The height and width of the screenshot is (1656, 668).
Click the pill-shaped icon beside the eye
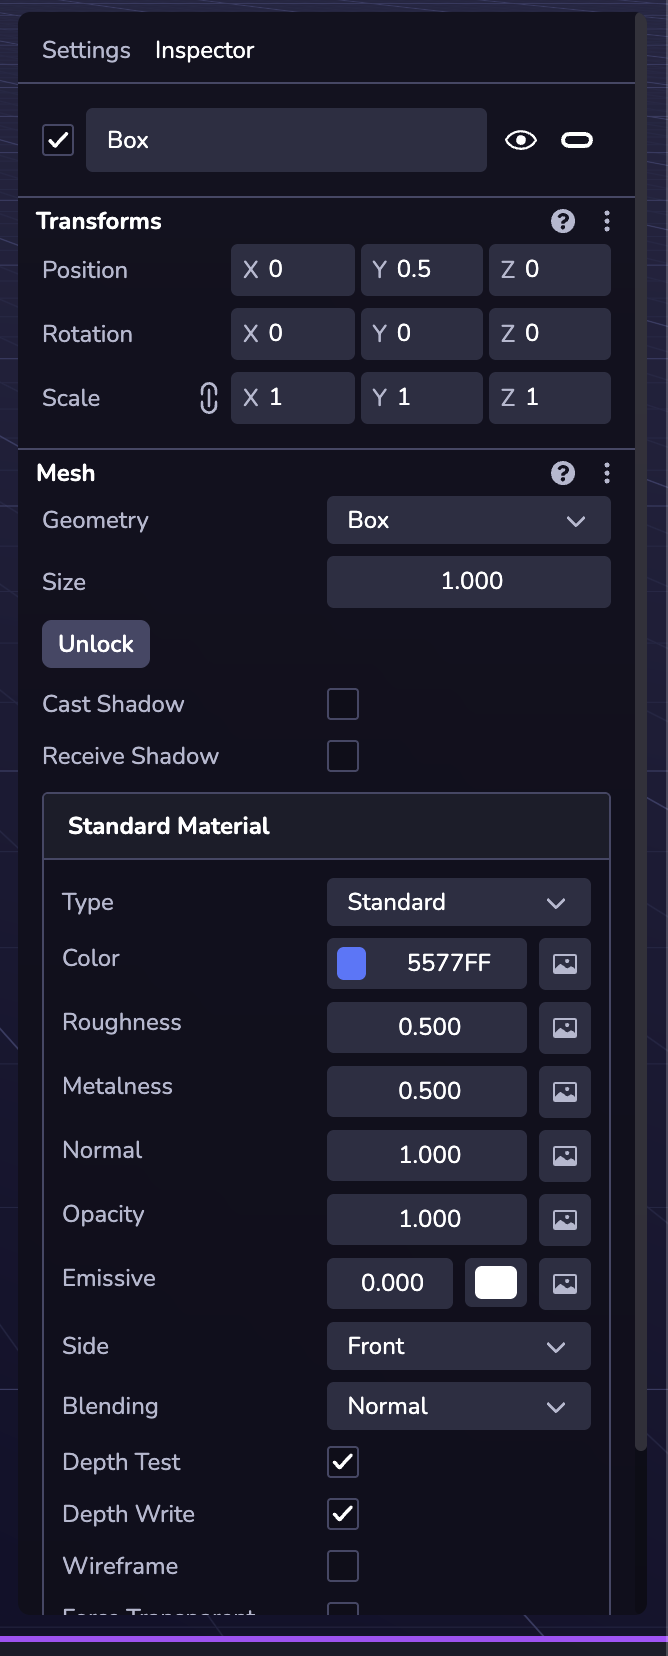(x=577, y=140)
